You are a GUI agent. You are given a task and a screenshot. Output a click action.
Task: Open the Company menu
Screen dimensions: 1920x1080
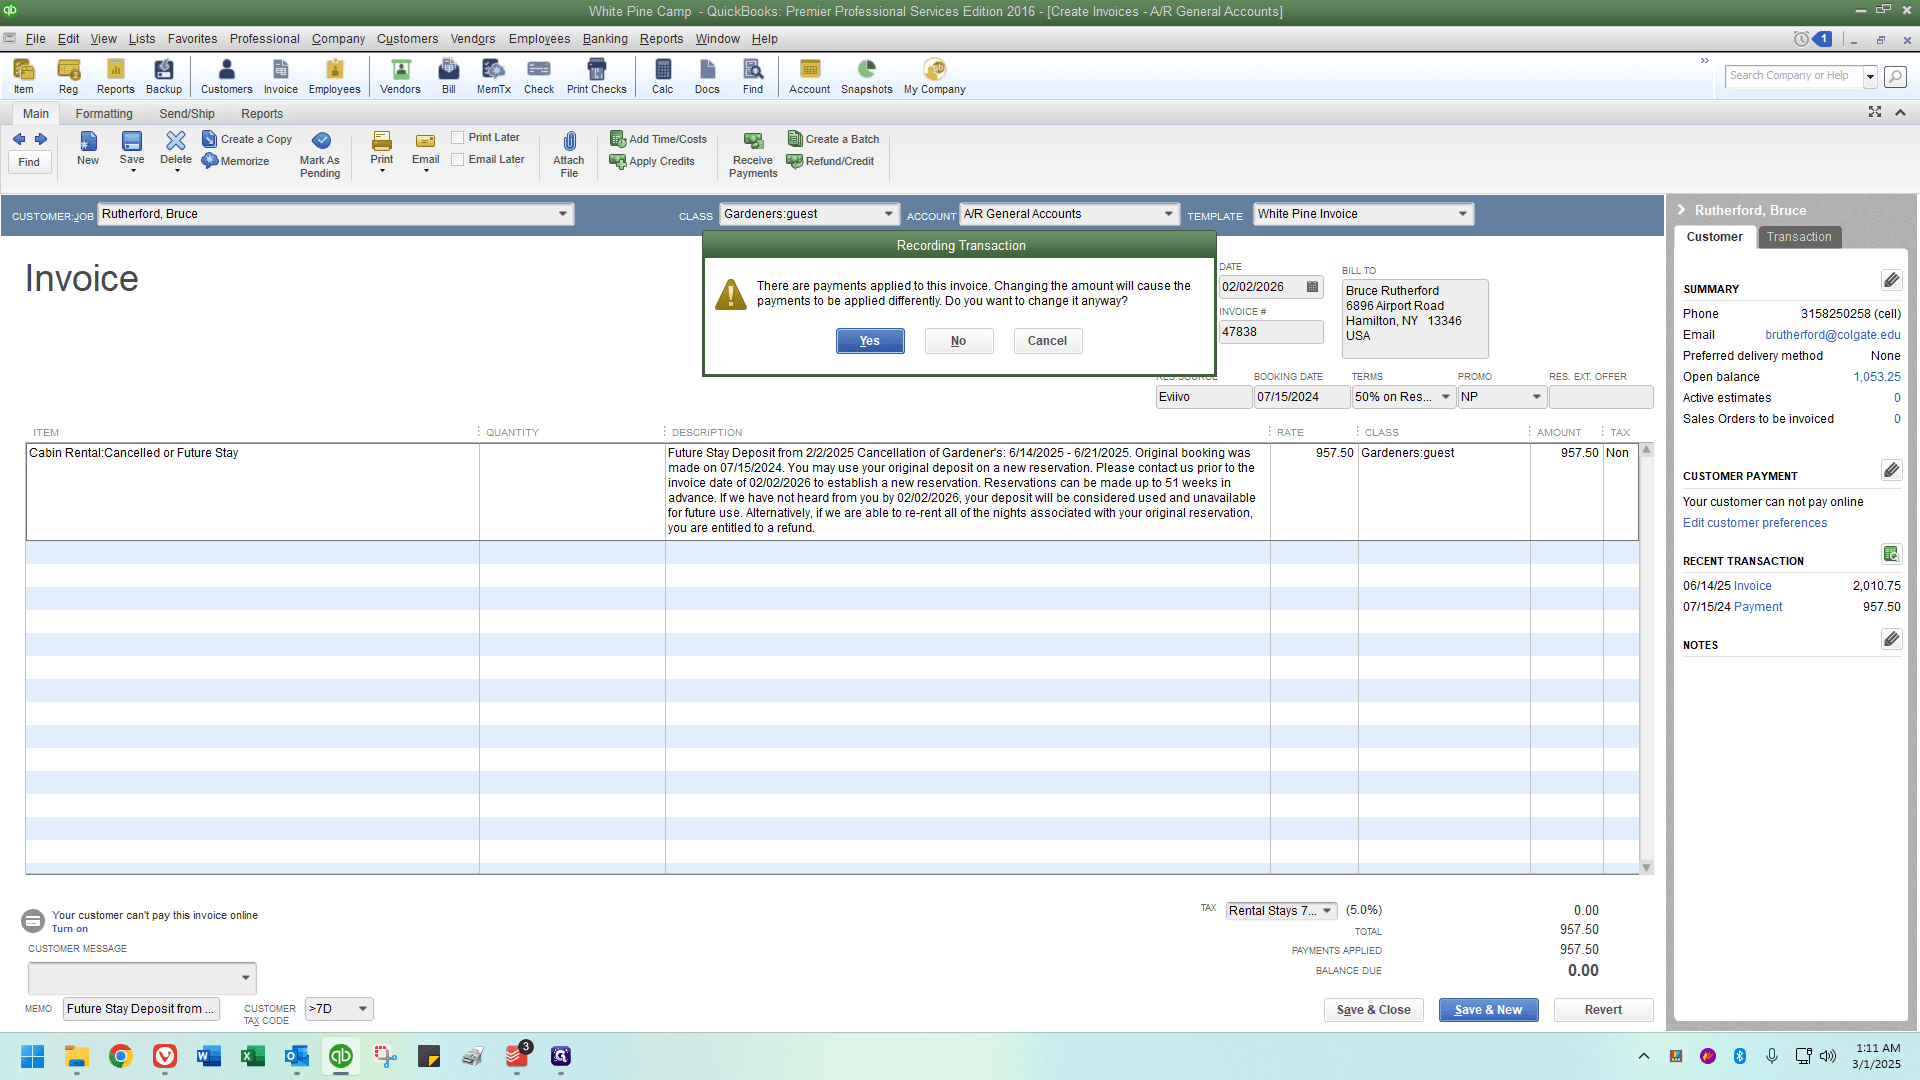338,39
